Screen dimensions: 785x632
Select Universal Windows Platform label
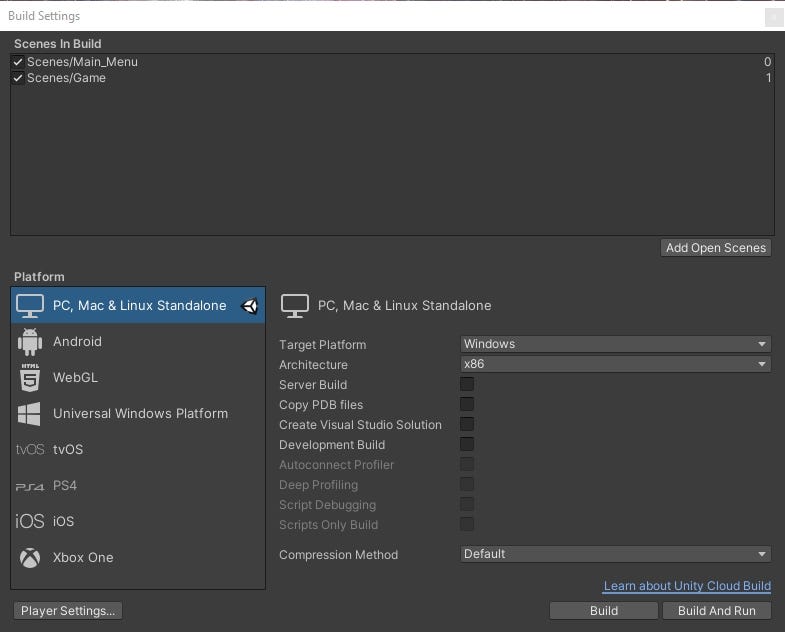(141, 414)
